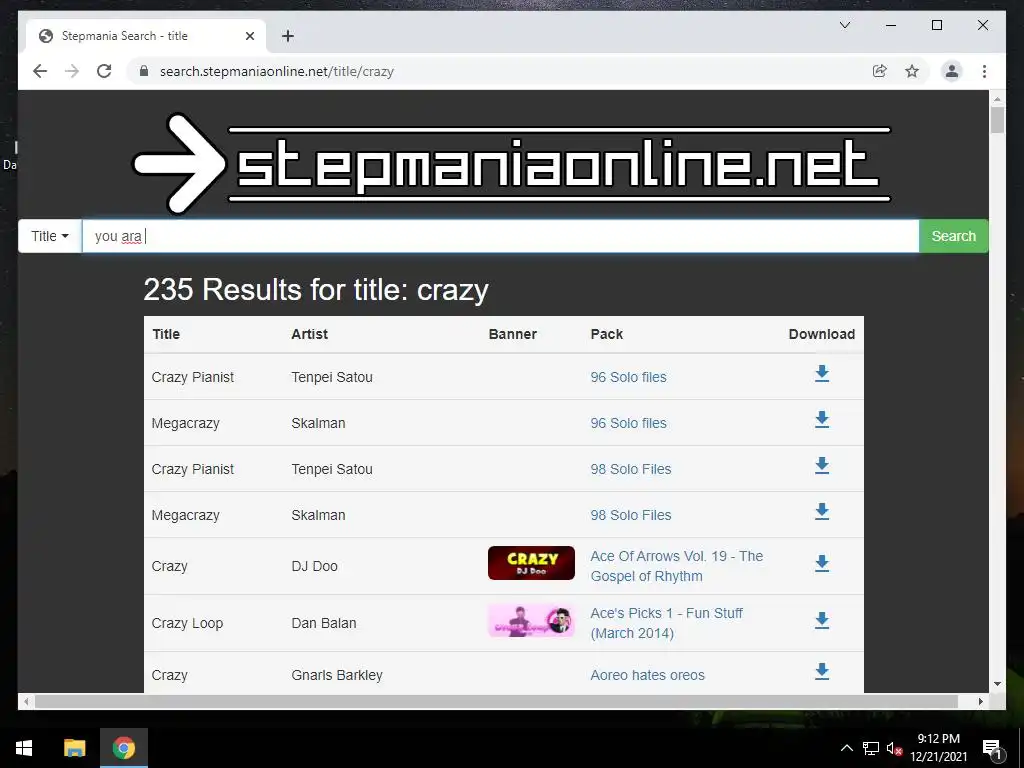Viewport: 1024px width, 768px height.
Task: Open 98 Solo Files link for Crazy Pianist
Action: [631, 469]
